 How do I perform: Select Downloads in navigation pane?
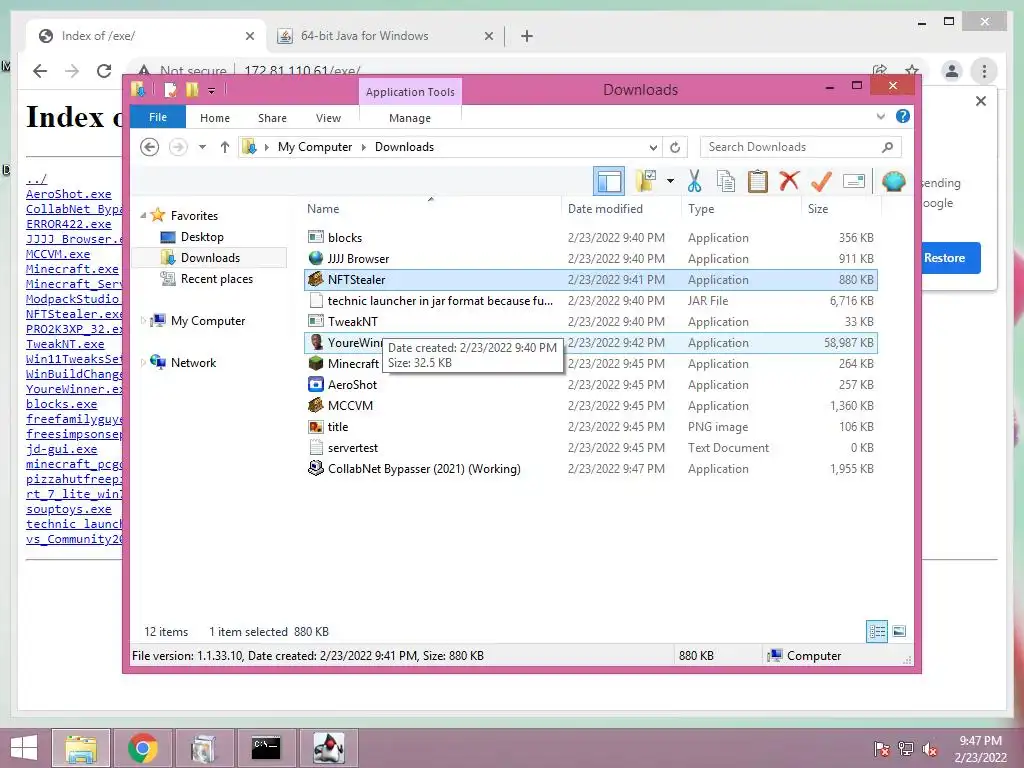click(210, 257)
